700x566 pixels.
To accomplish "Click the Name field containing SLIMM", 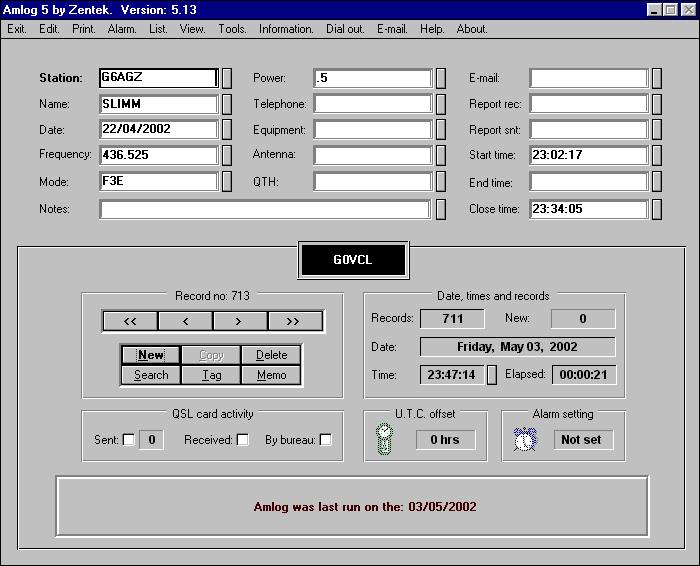I will [x=159, y=104].
